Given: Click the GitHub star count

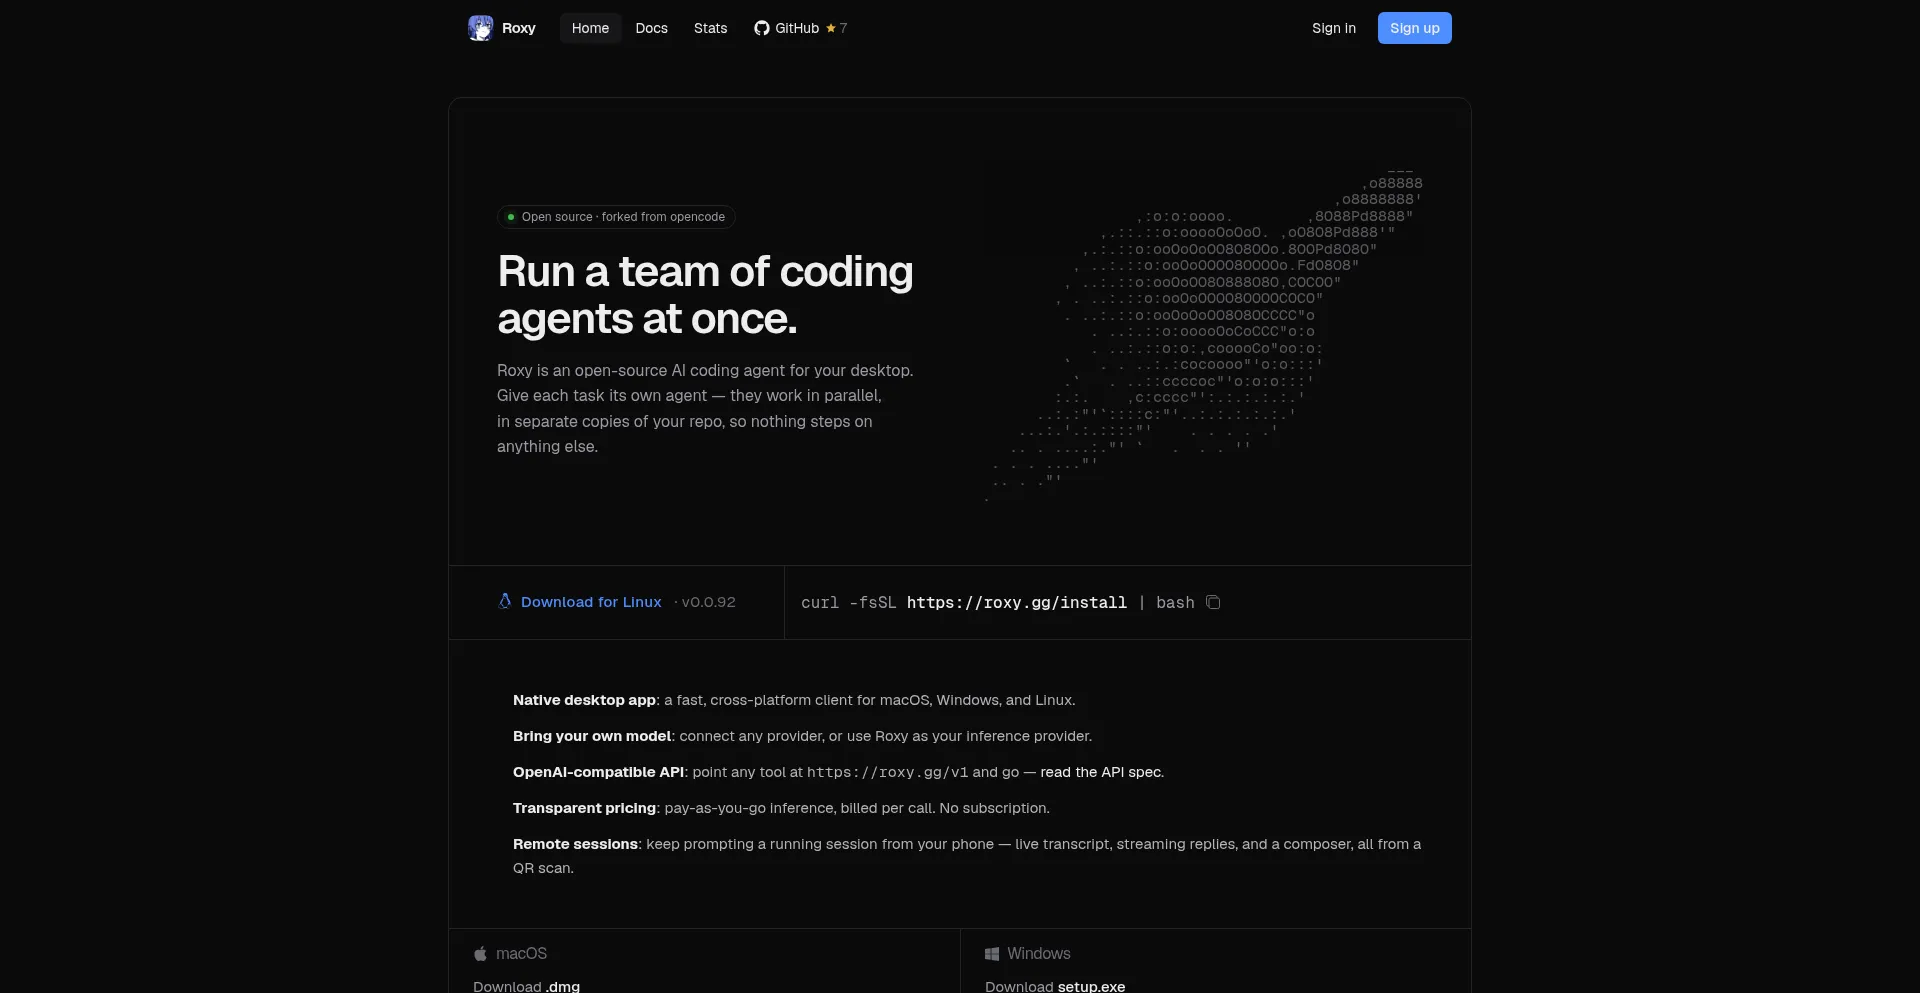Looking at the screenshot, I should pos(837,28).
